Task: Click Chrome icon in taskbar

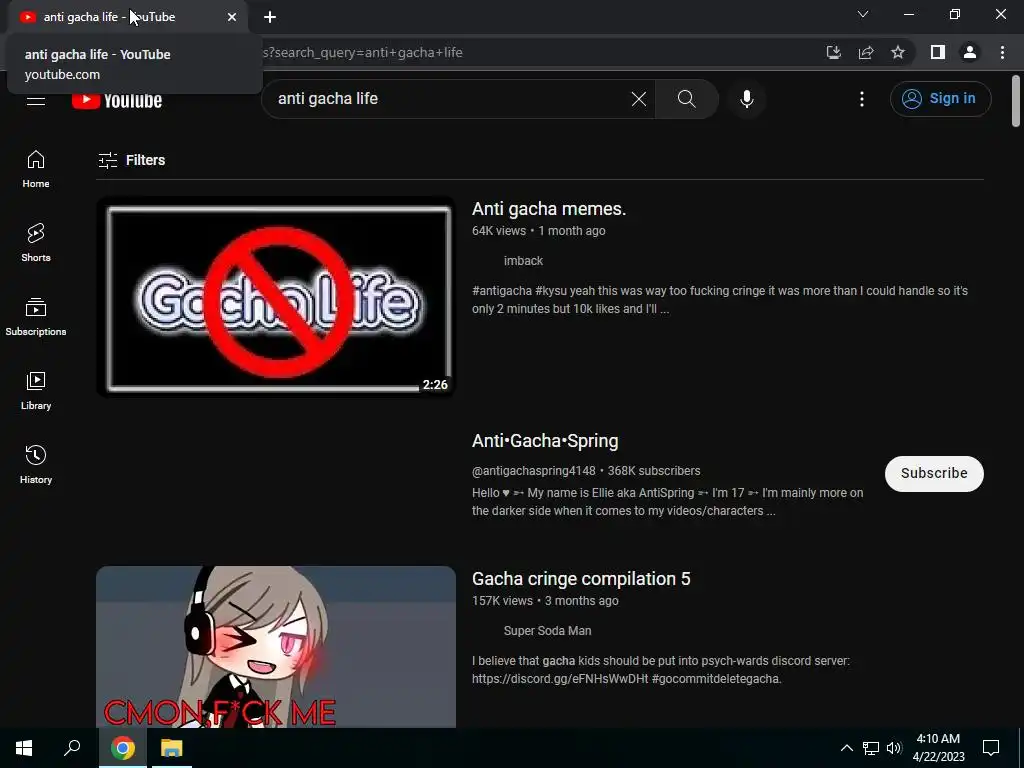Action: (122, 748)
